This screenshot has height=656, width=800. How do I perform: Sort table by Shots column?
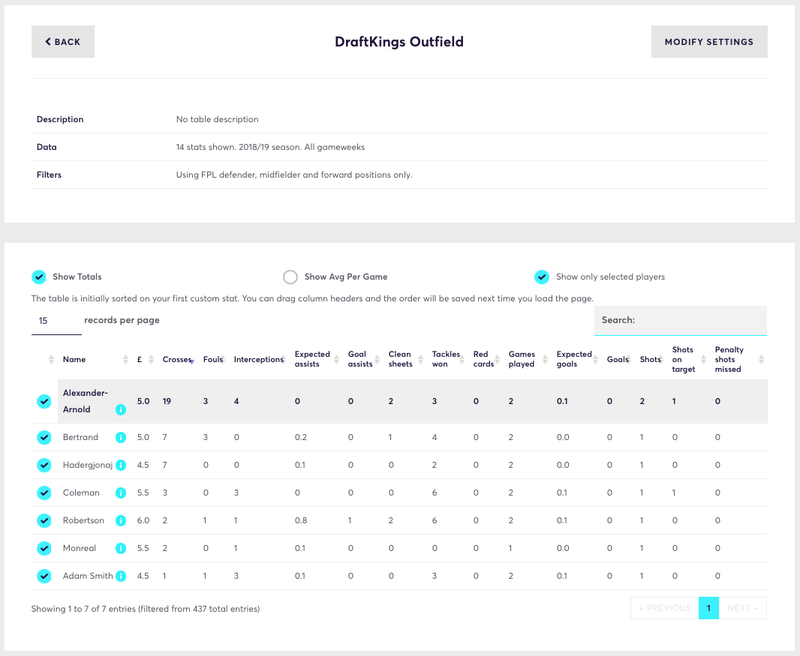pos(651,360)
